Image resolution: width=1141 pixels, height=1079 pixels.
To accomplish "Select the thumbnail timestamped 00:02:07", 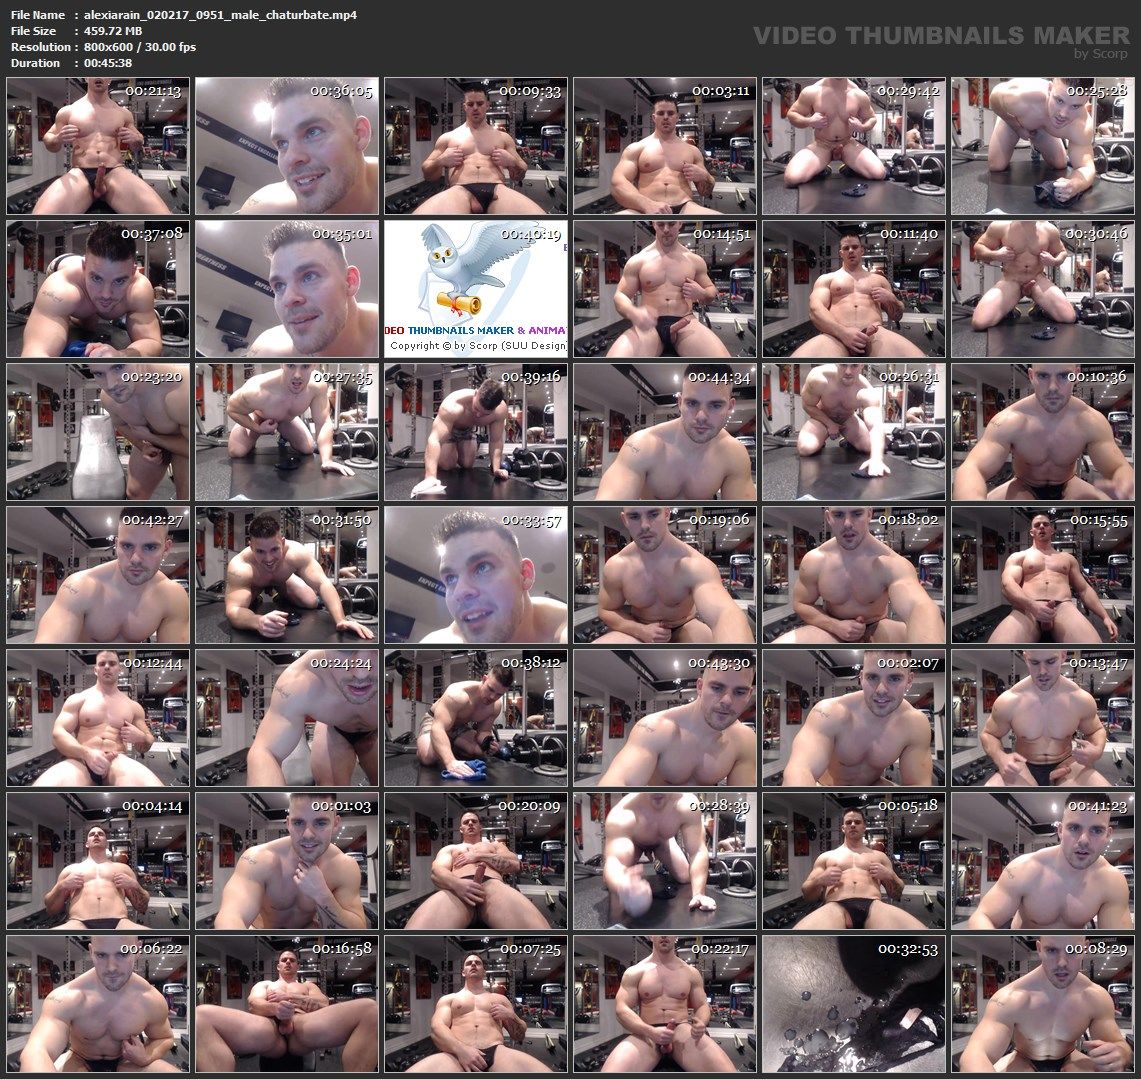I will click(x=853, y=718).
